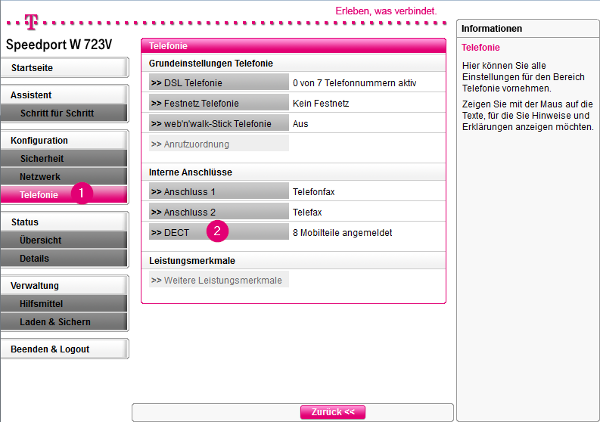Select the Status menu header

64,222
